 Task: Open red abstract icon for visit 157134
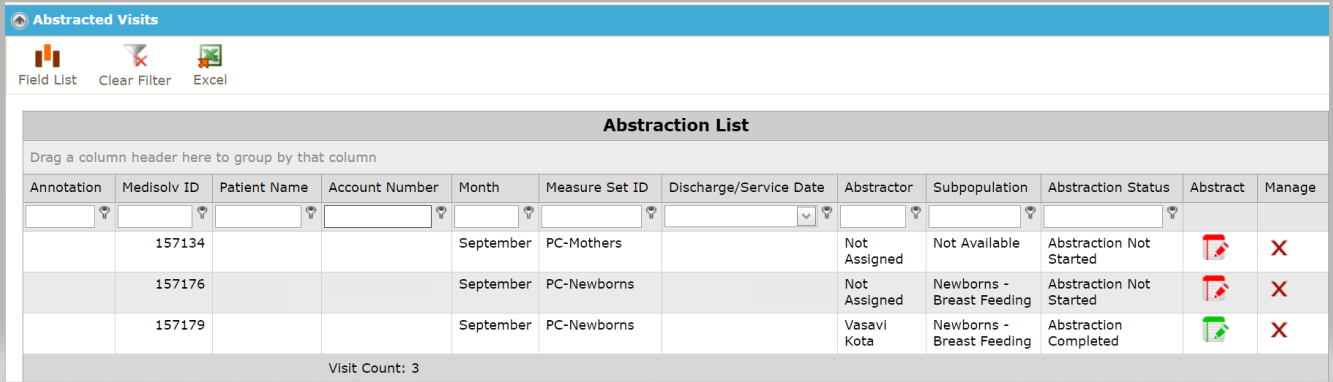click(x=1215, y=249)
